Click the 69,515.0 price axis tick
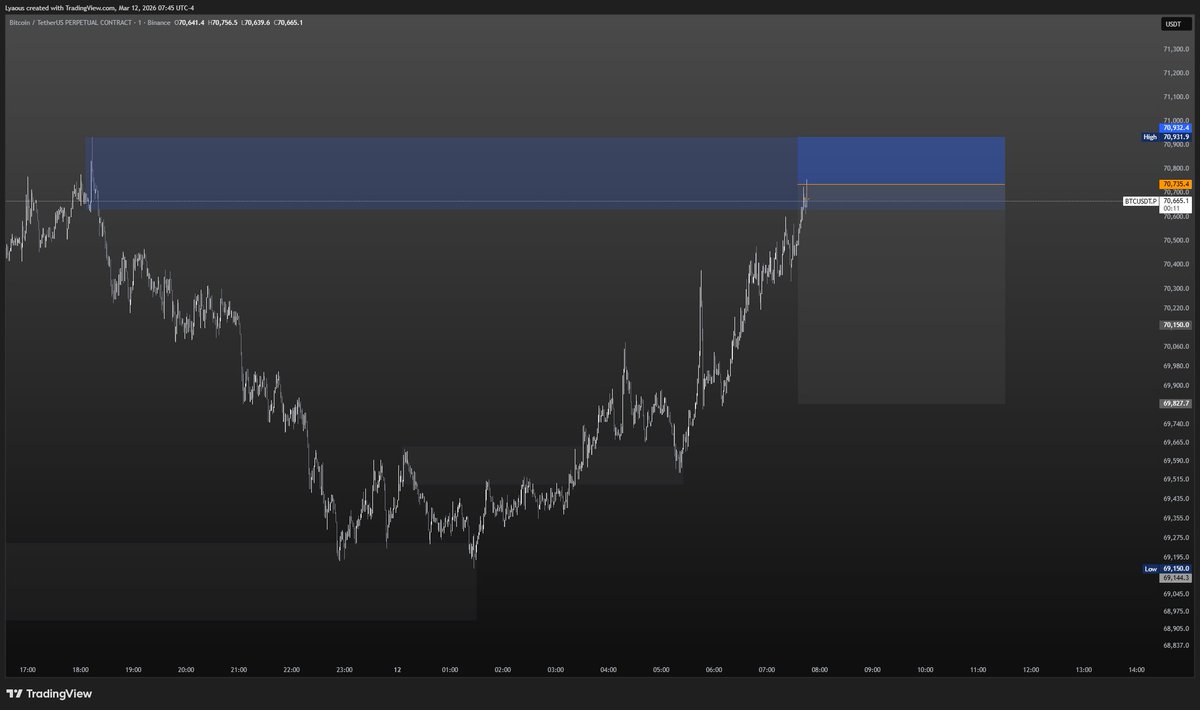 point(1175,480)
